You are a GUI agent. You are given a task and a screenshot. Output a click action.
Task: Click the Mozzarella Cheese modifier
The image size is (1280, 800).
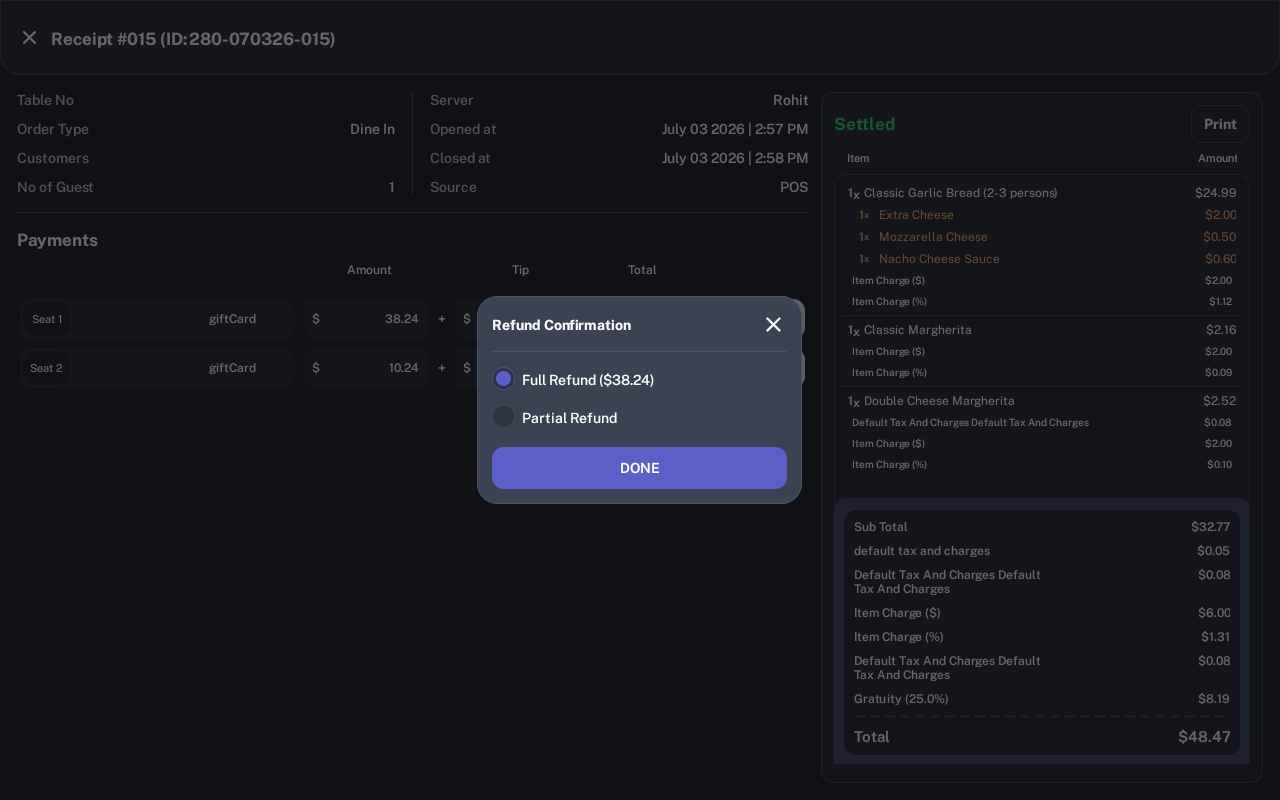933,237
